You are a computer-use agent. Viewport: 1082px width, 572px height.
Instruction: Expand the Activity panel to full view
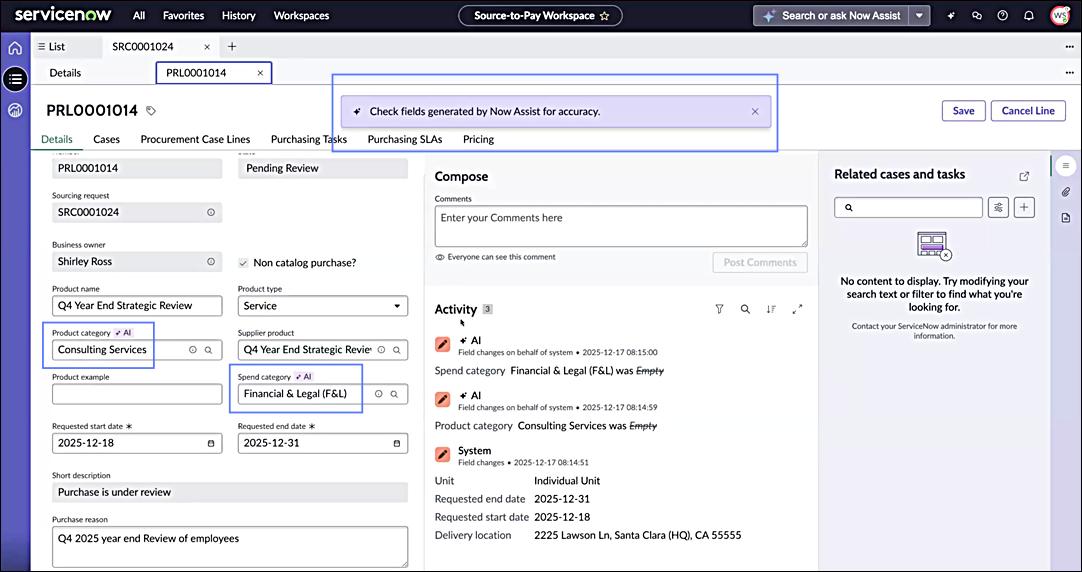tap(797, 309)
